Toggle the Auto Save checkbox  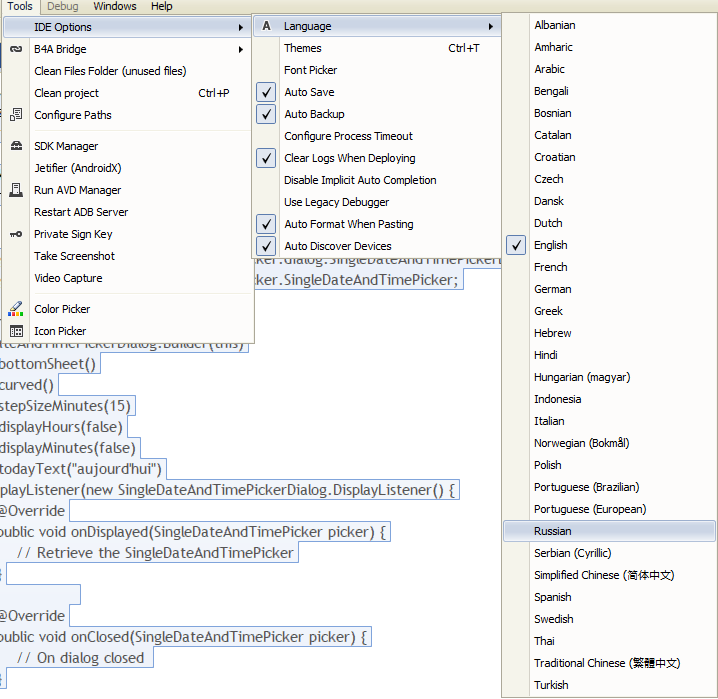coord(266,92)
